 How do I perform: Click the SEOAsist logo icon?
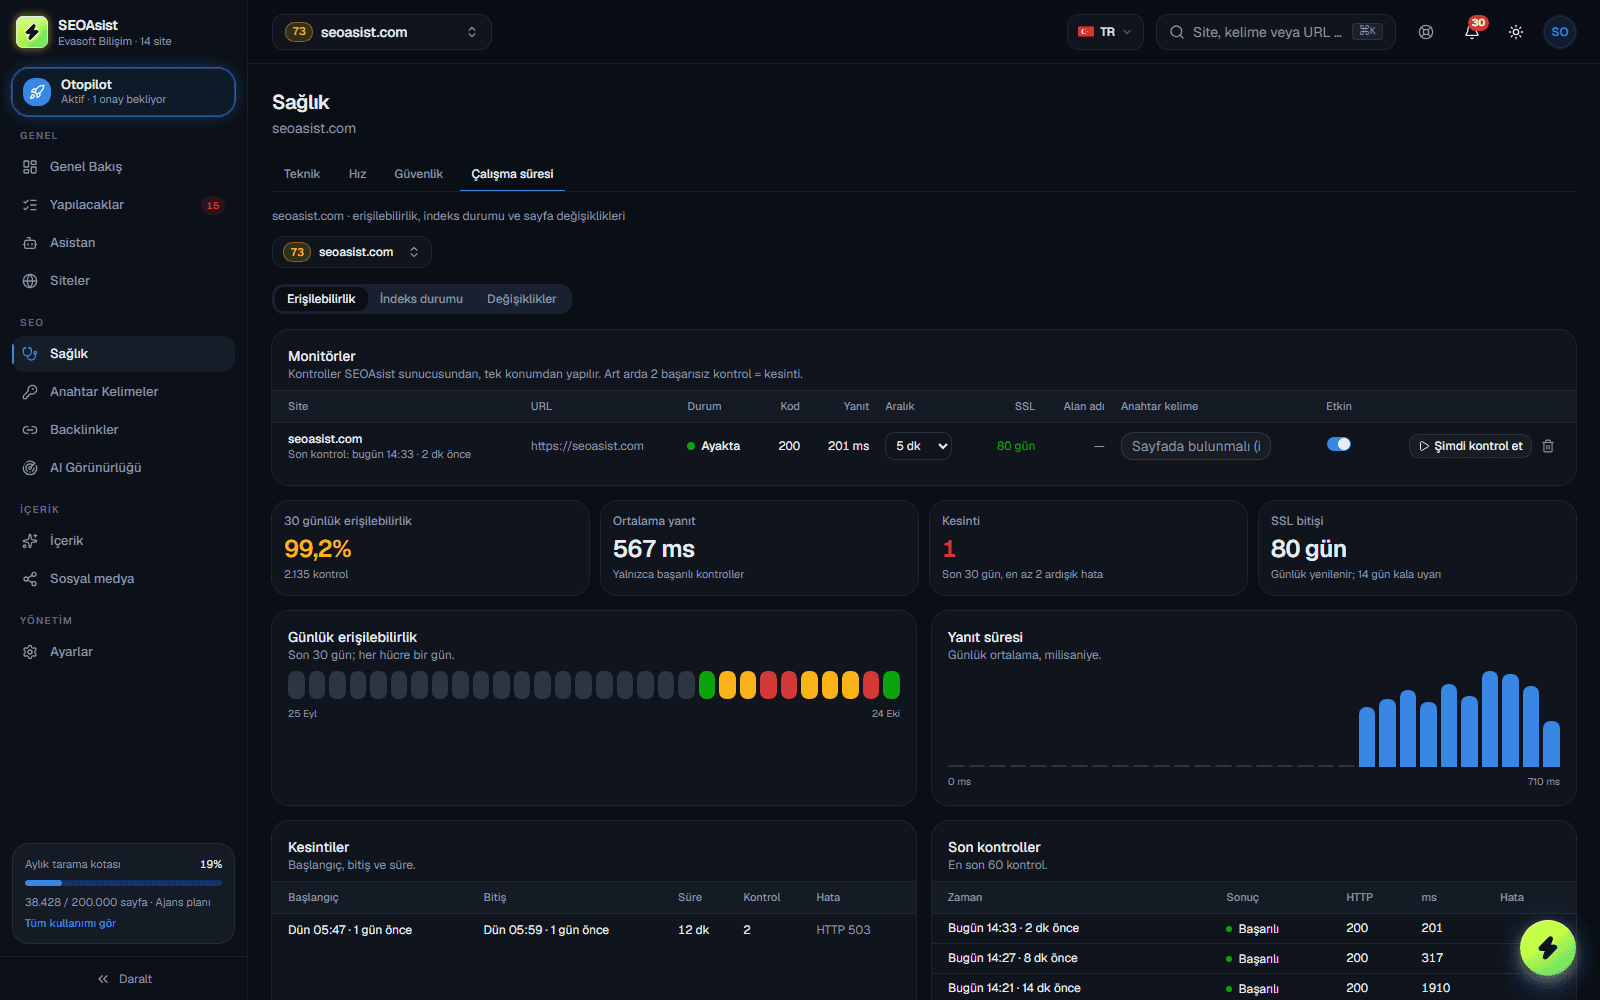pos(32,32)
